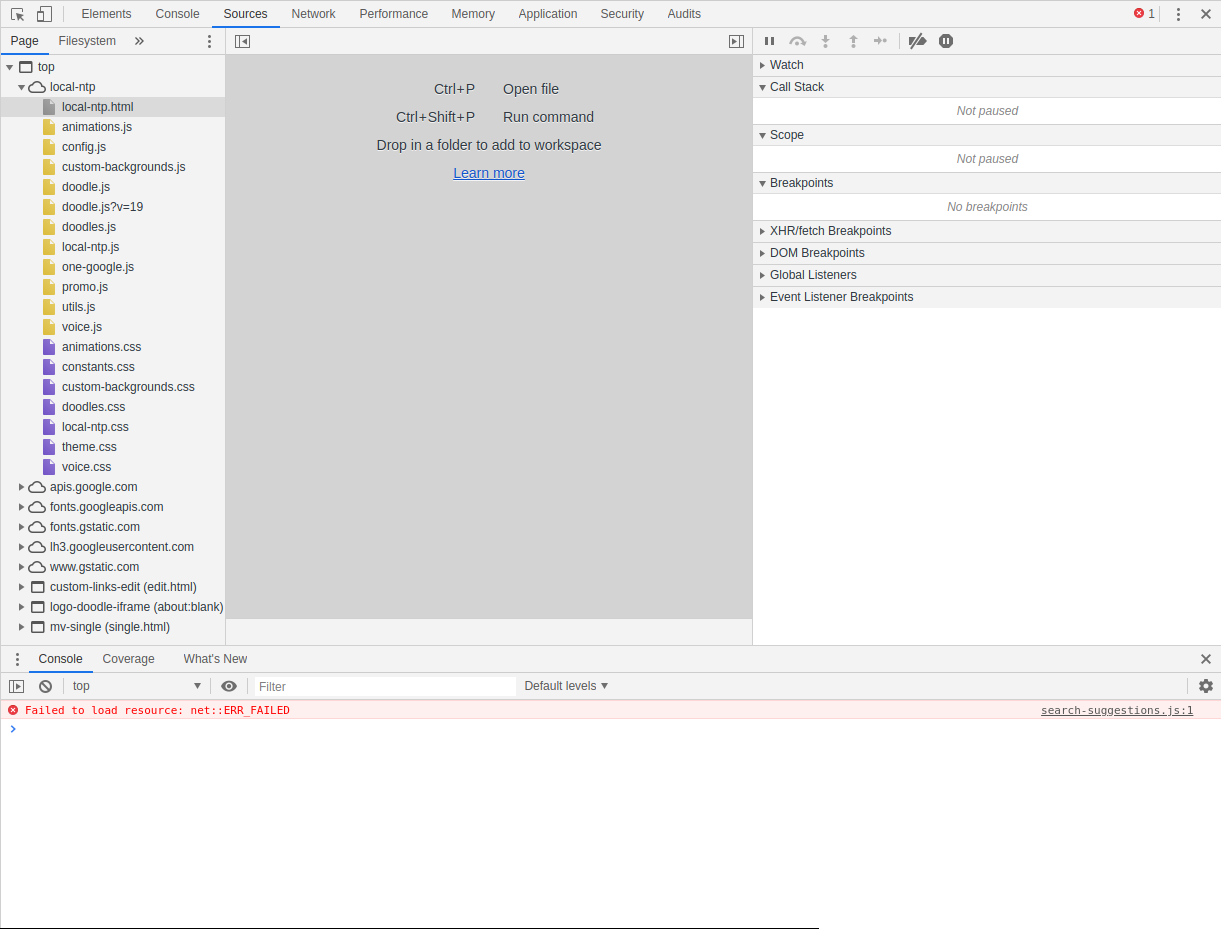The height and width of the screenshot is (929, 1221).
Task: Open the search-suggestions.js:1 source link
Action: pos(1116,710)
